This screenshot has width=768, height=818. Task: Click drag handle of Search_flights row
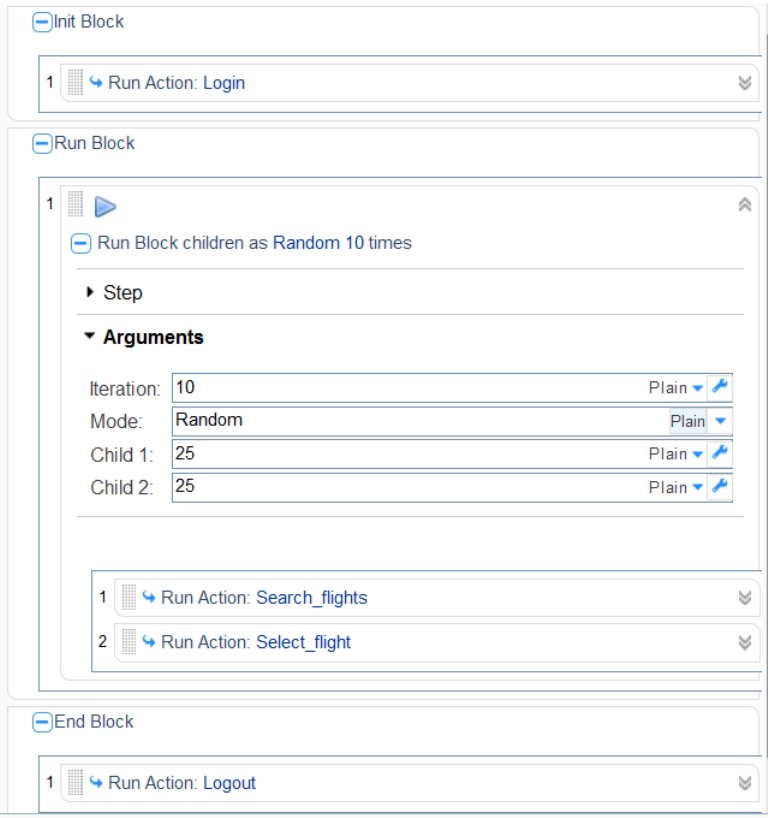[x=128, y=598]
